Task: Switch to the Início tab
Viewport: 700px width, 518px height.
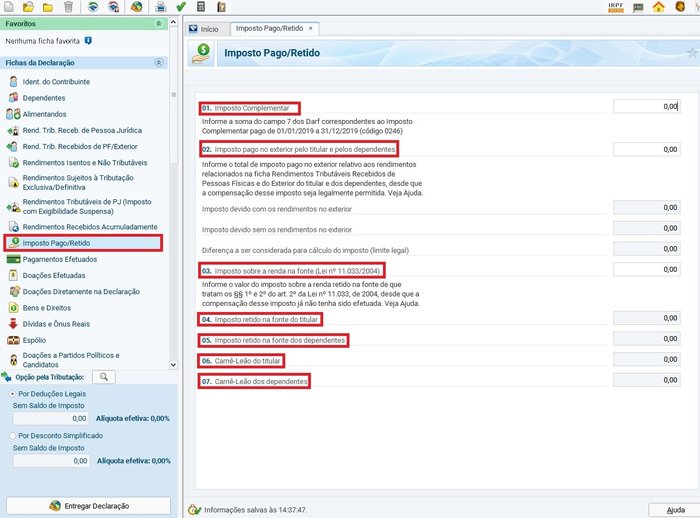Action: (x=204, y=29)
